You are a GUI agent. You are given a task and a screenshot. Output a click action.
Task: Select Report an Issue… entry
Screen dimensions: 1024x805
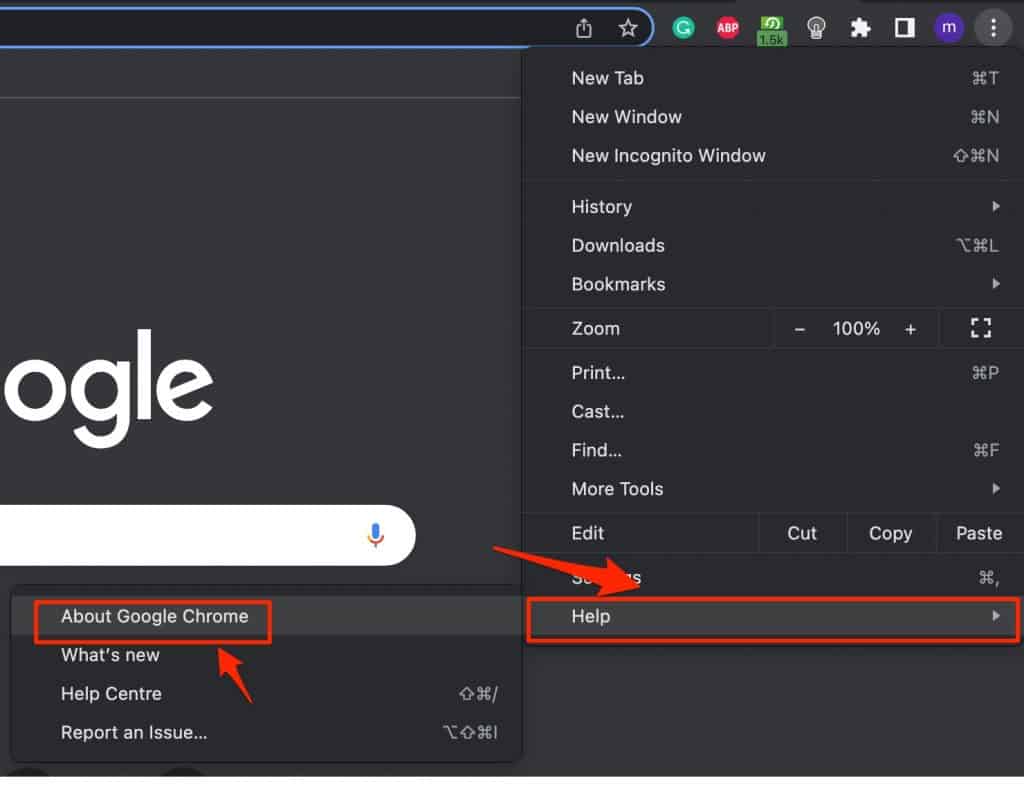pyautogui.click(x=266, y=733)
